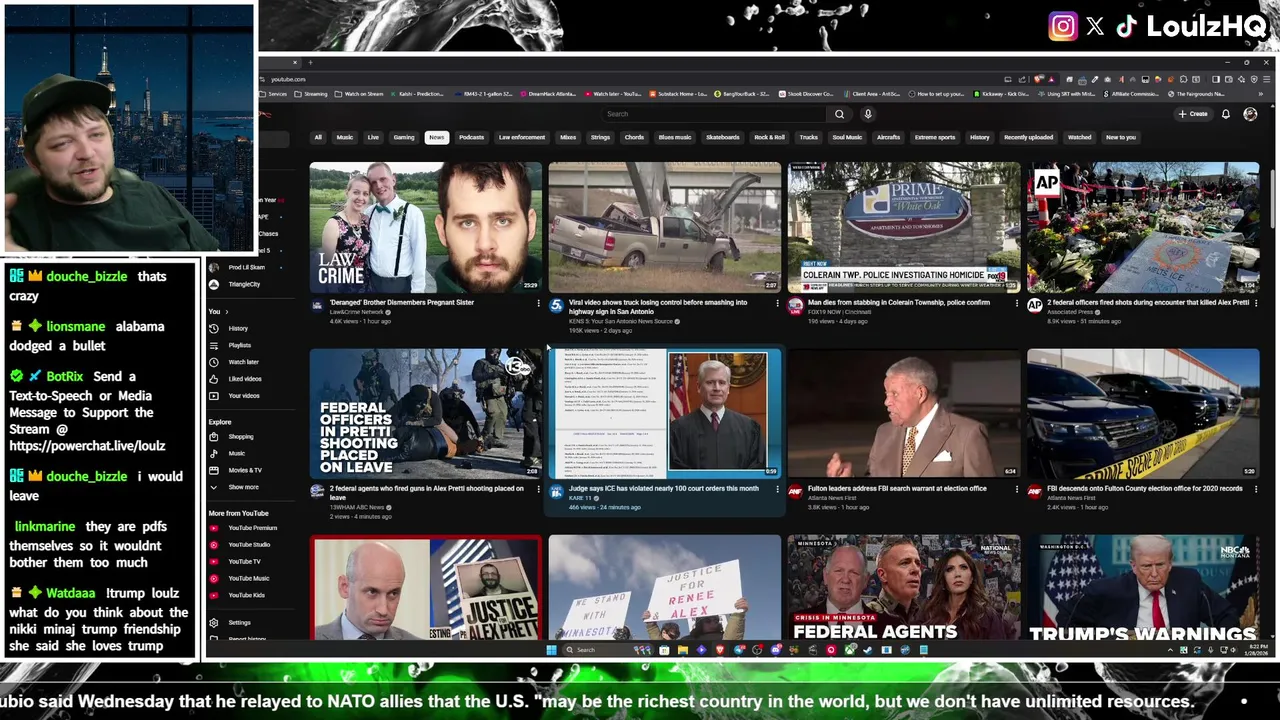The image size is (1280, 720).
Task: Open FBI Fulton County crime scene thumbnail
Action: click(x=1143, y=413)
